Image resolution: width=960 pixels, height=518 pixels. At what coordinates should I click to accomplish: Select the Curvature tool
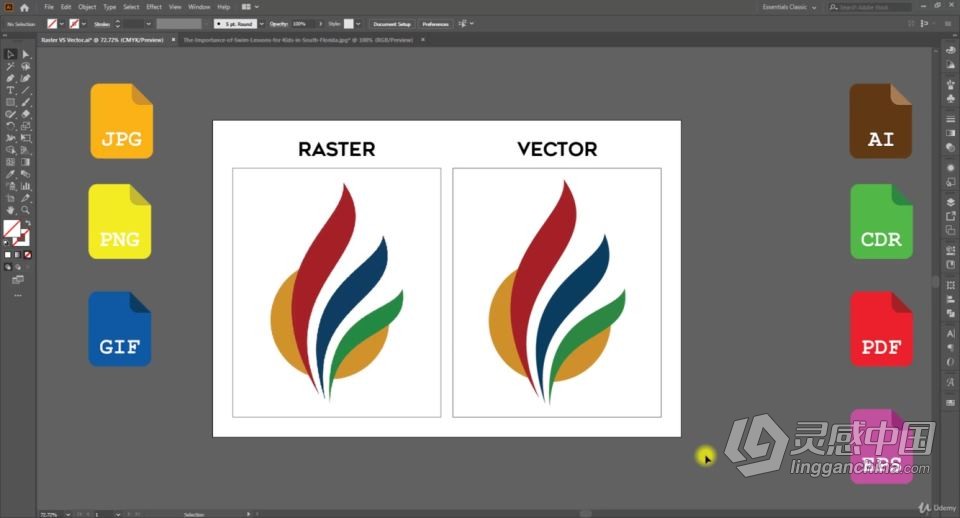coord(26,78)
